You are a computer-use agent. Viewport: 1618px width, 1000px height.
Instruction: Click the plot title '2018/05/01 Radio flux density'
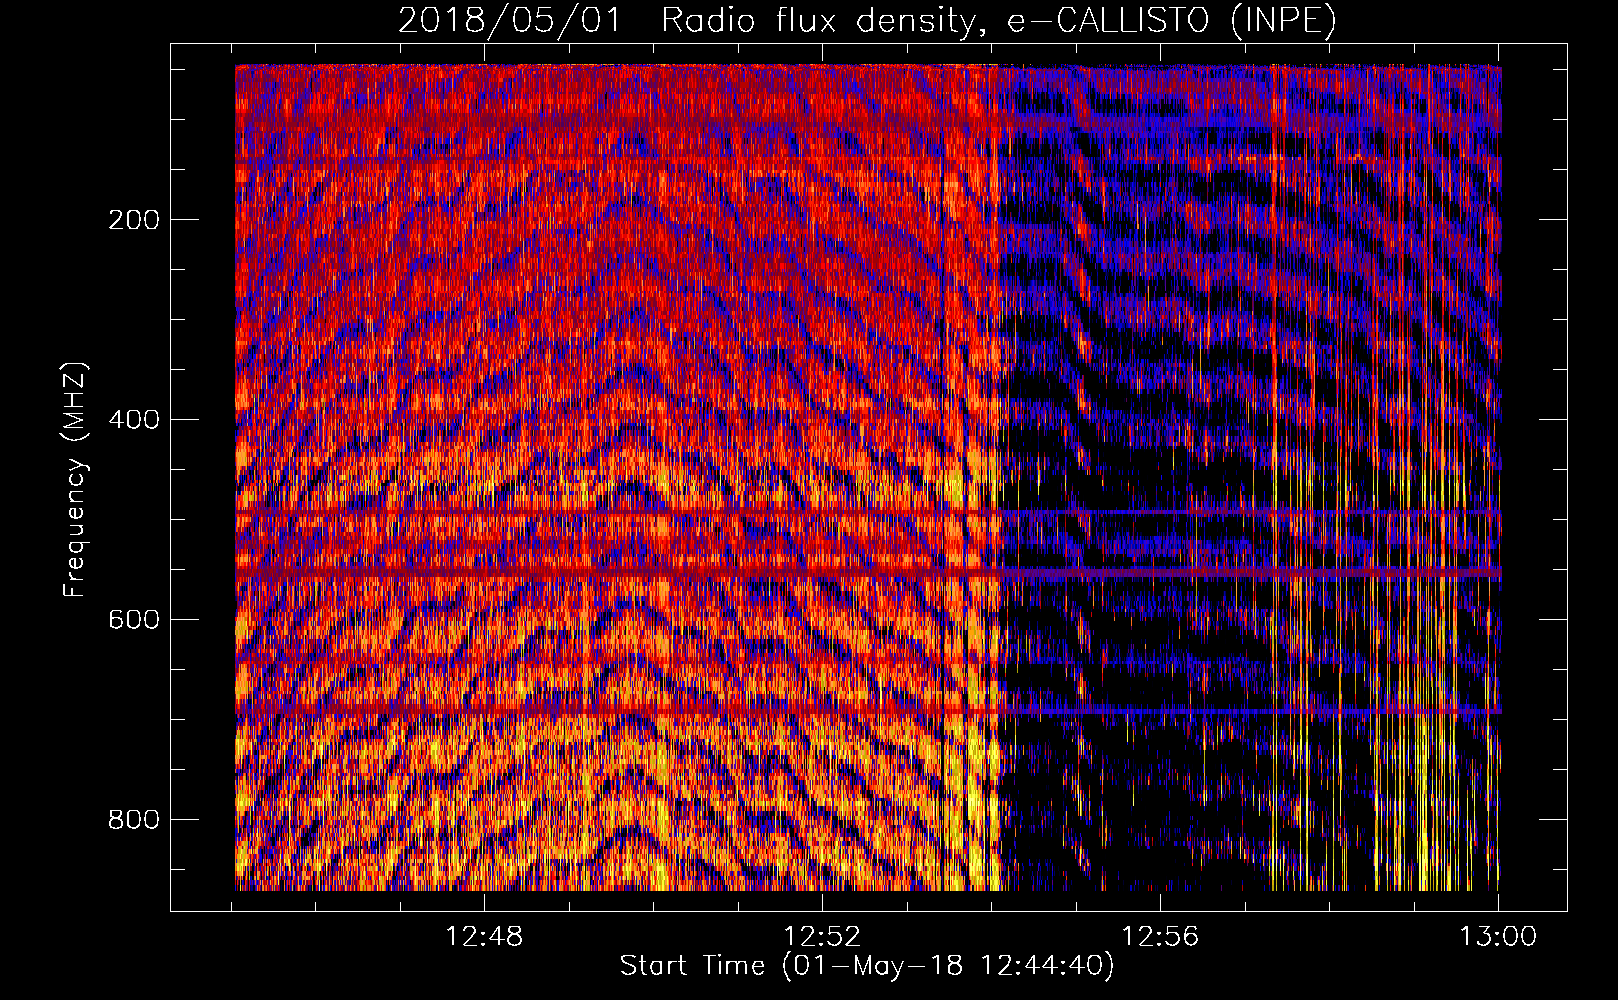(867, 20)
